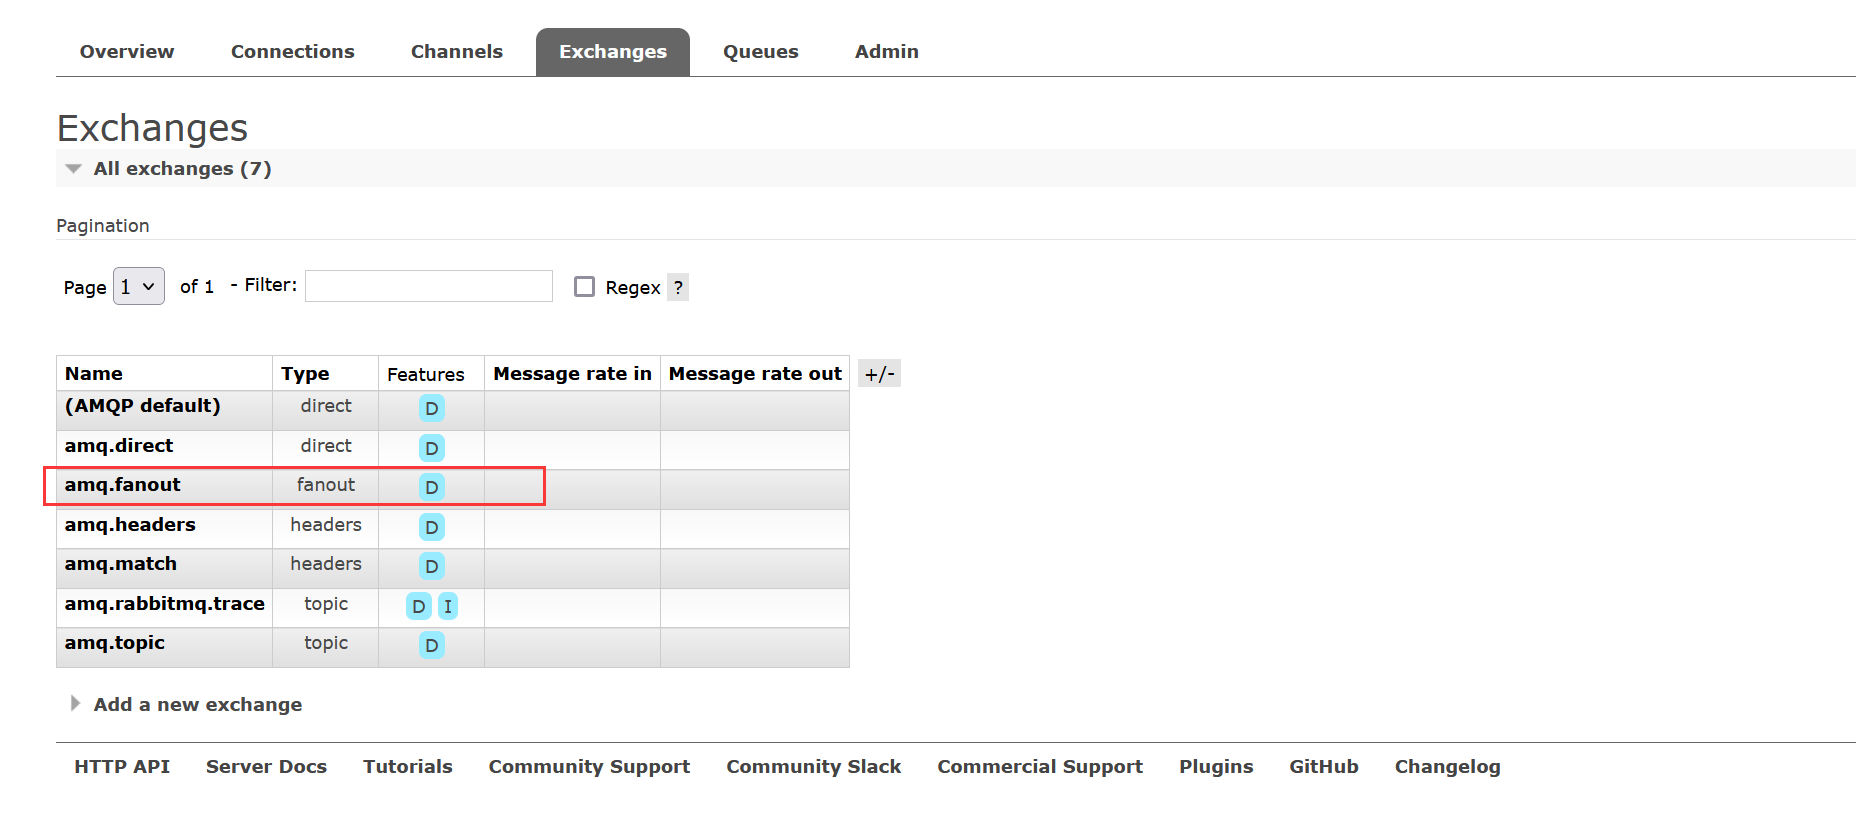Open the Community Slack link
Viewport: 1856px width, 828px height.
point(814,767)
